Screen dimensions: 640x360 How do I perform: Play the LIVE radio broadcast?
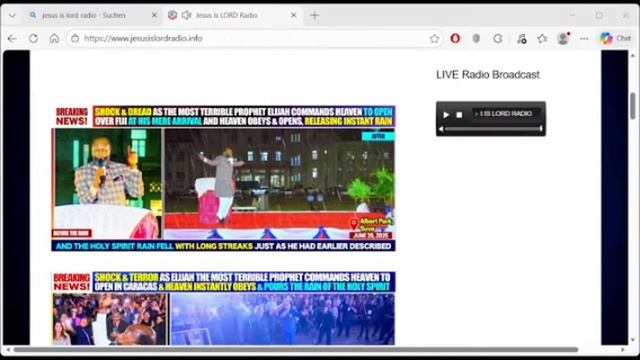pyautogui.click(x=446, y=115)
